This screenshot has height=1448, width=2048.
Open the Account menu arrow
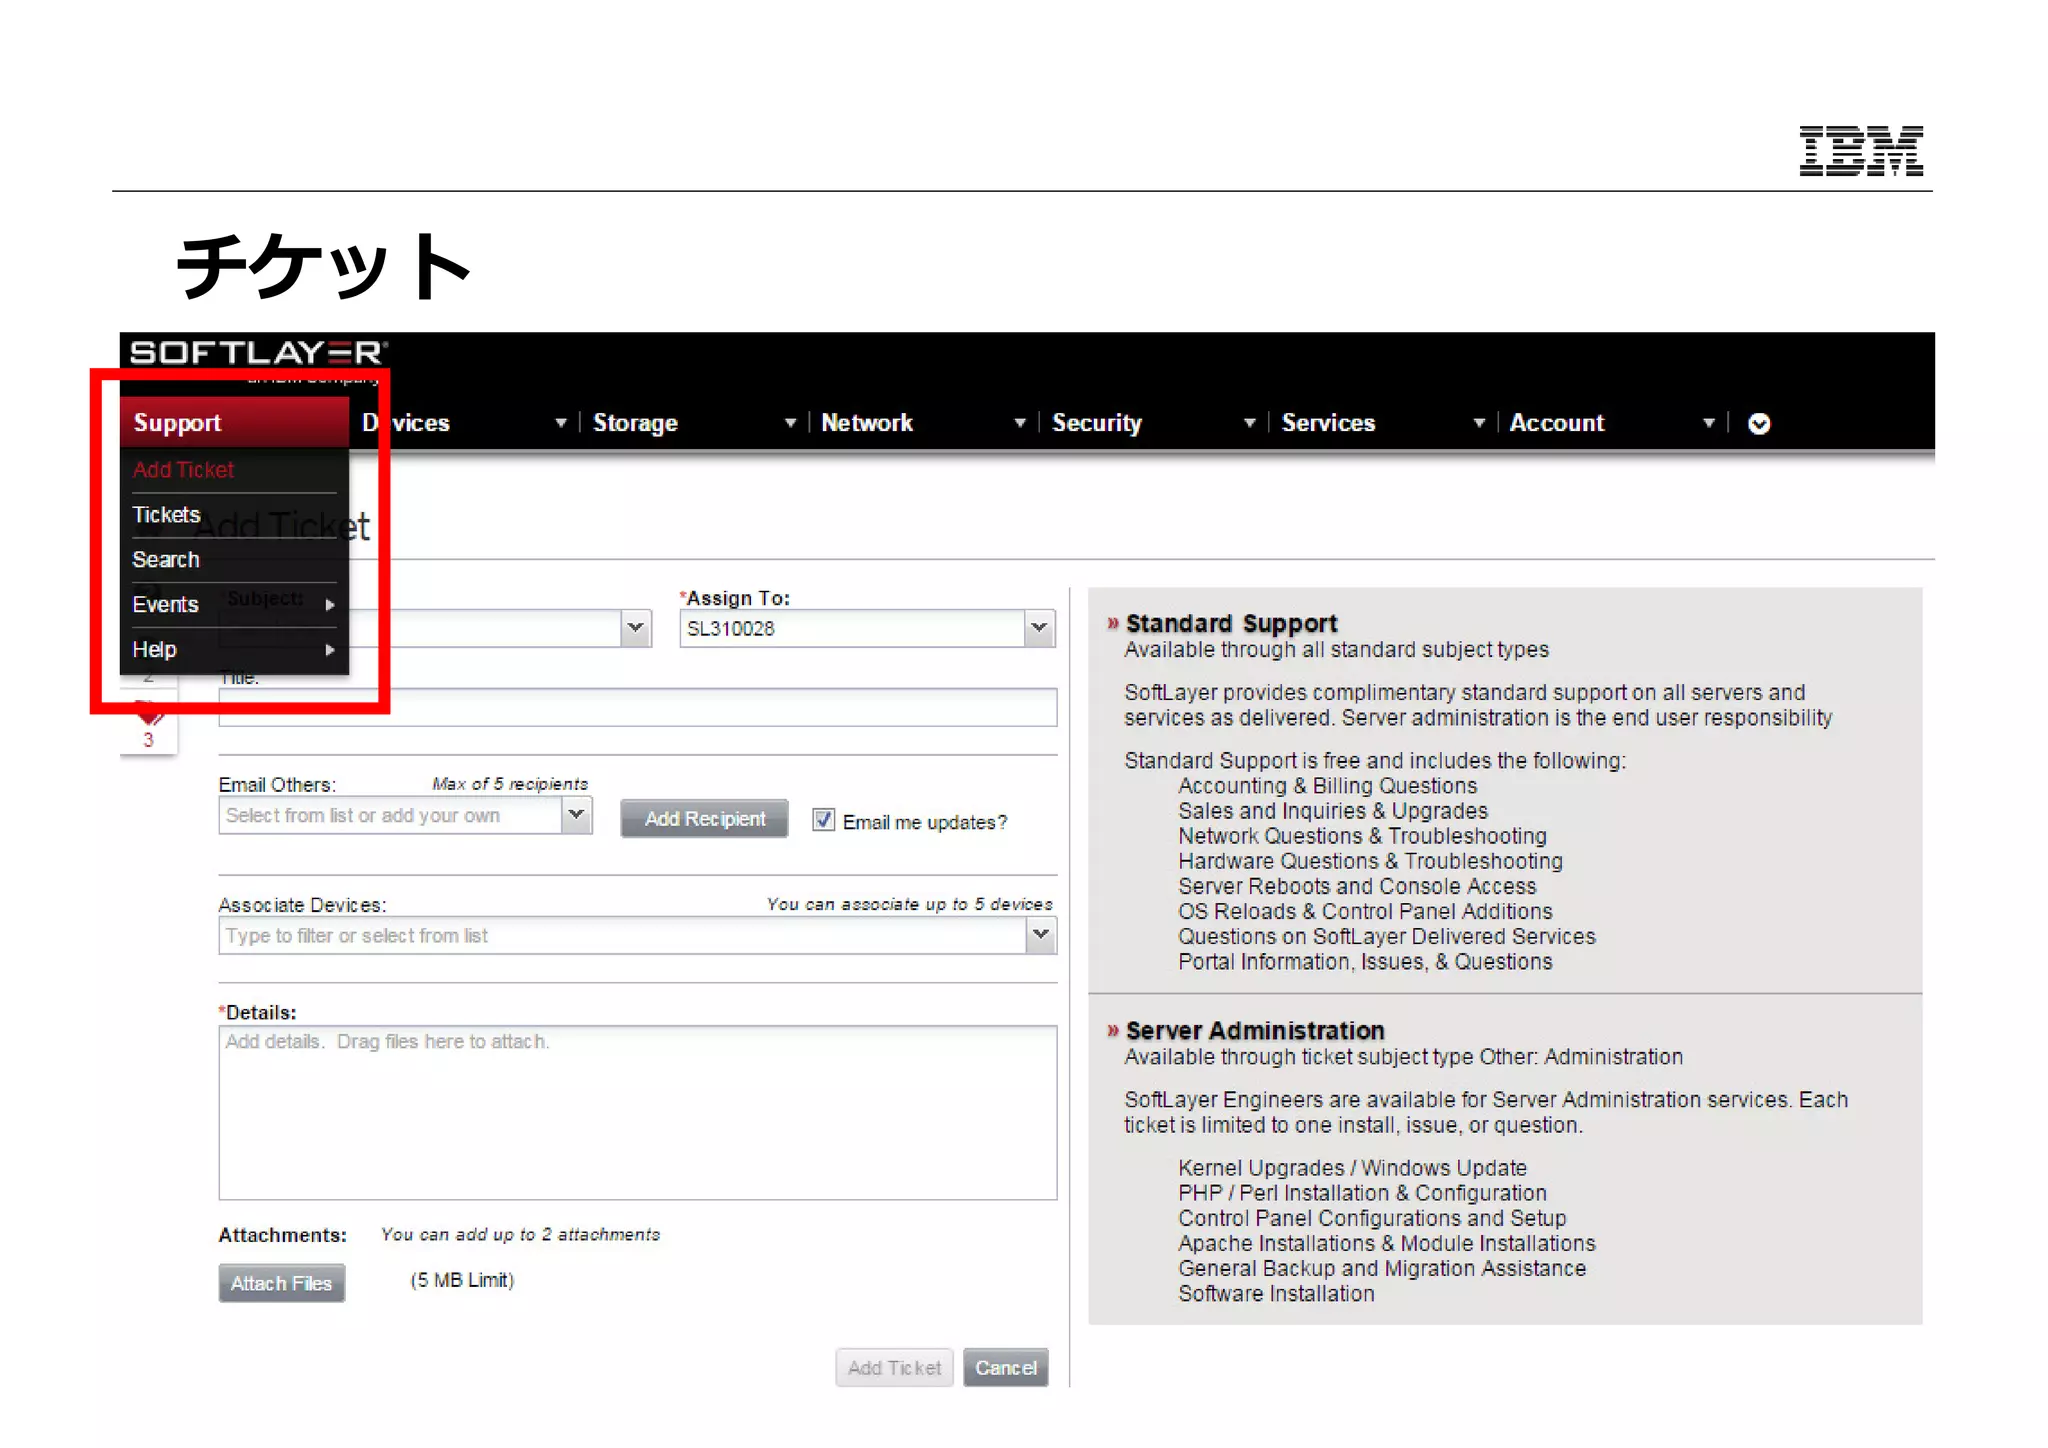1708,423
